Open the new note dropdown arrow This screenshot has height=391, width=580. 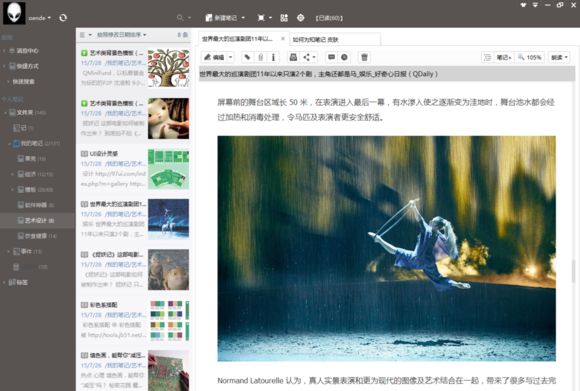[243, 18]
